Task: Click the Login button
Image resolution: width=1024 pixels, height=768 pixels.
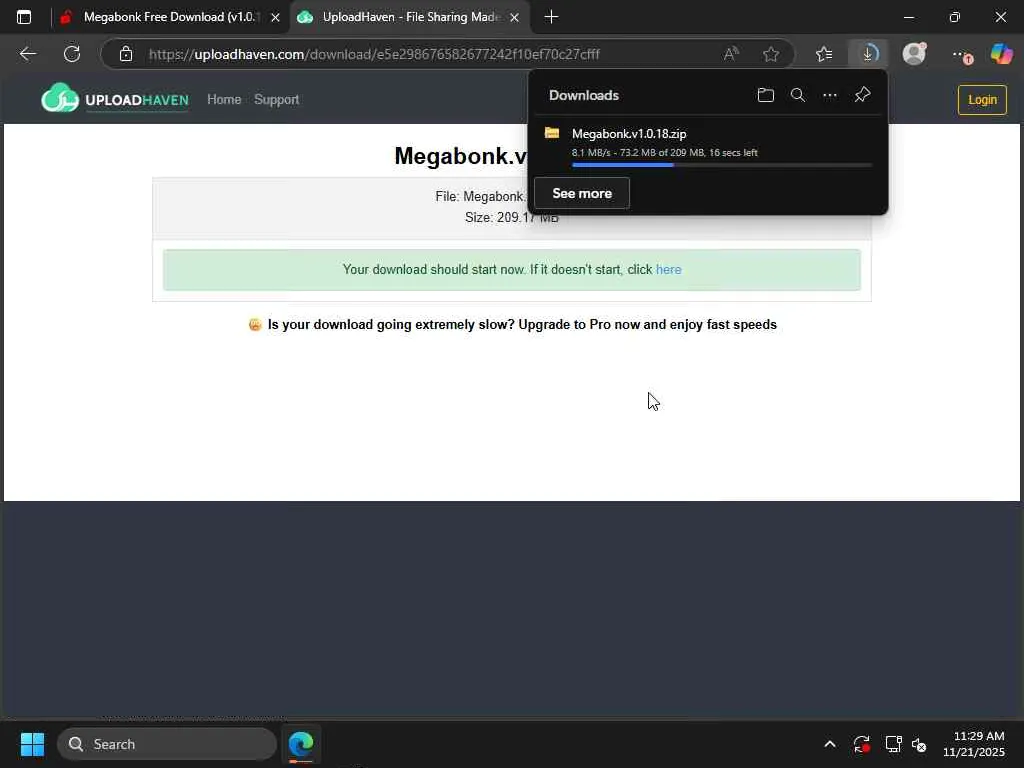Action: [982, 99]
